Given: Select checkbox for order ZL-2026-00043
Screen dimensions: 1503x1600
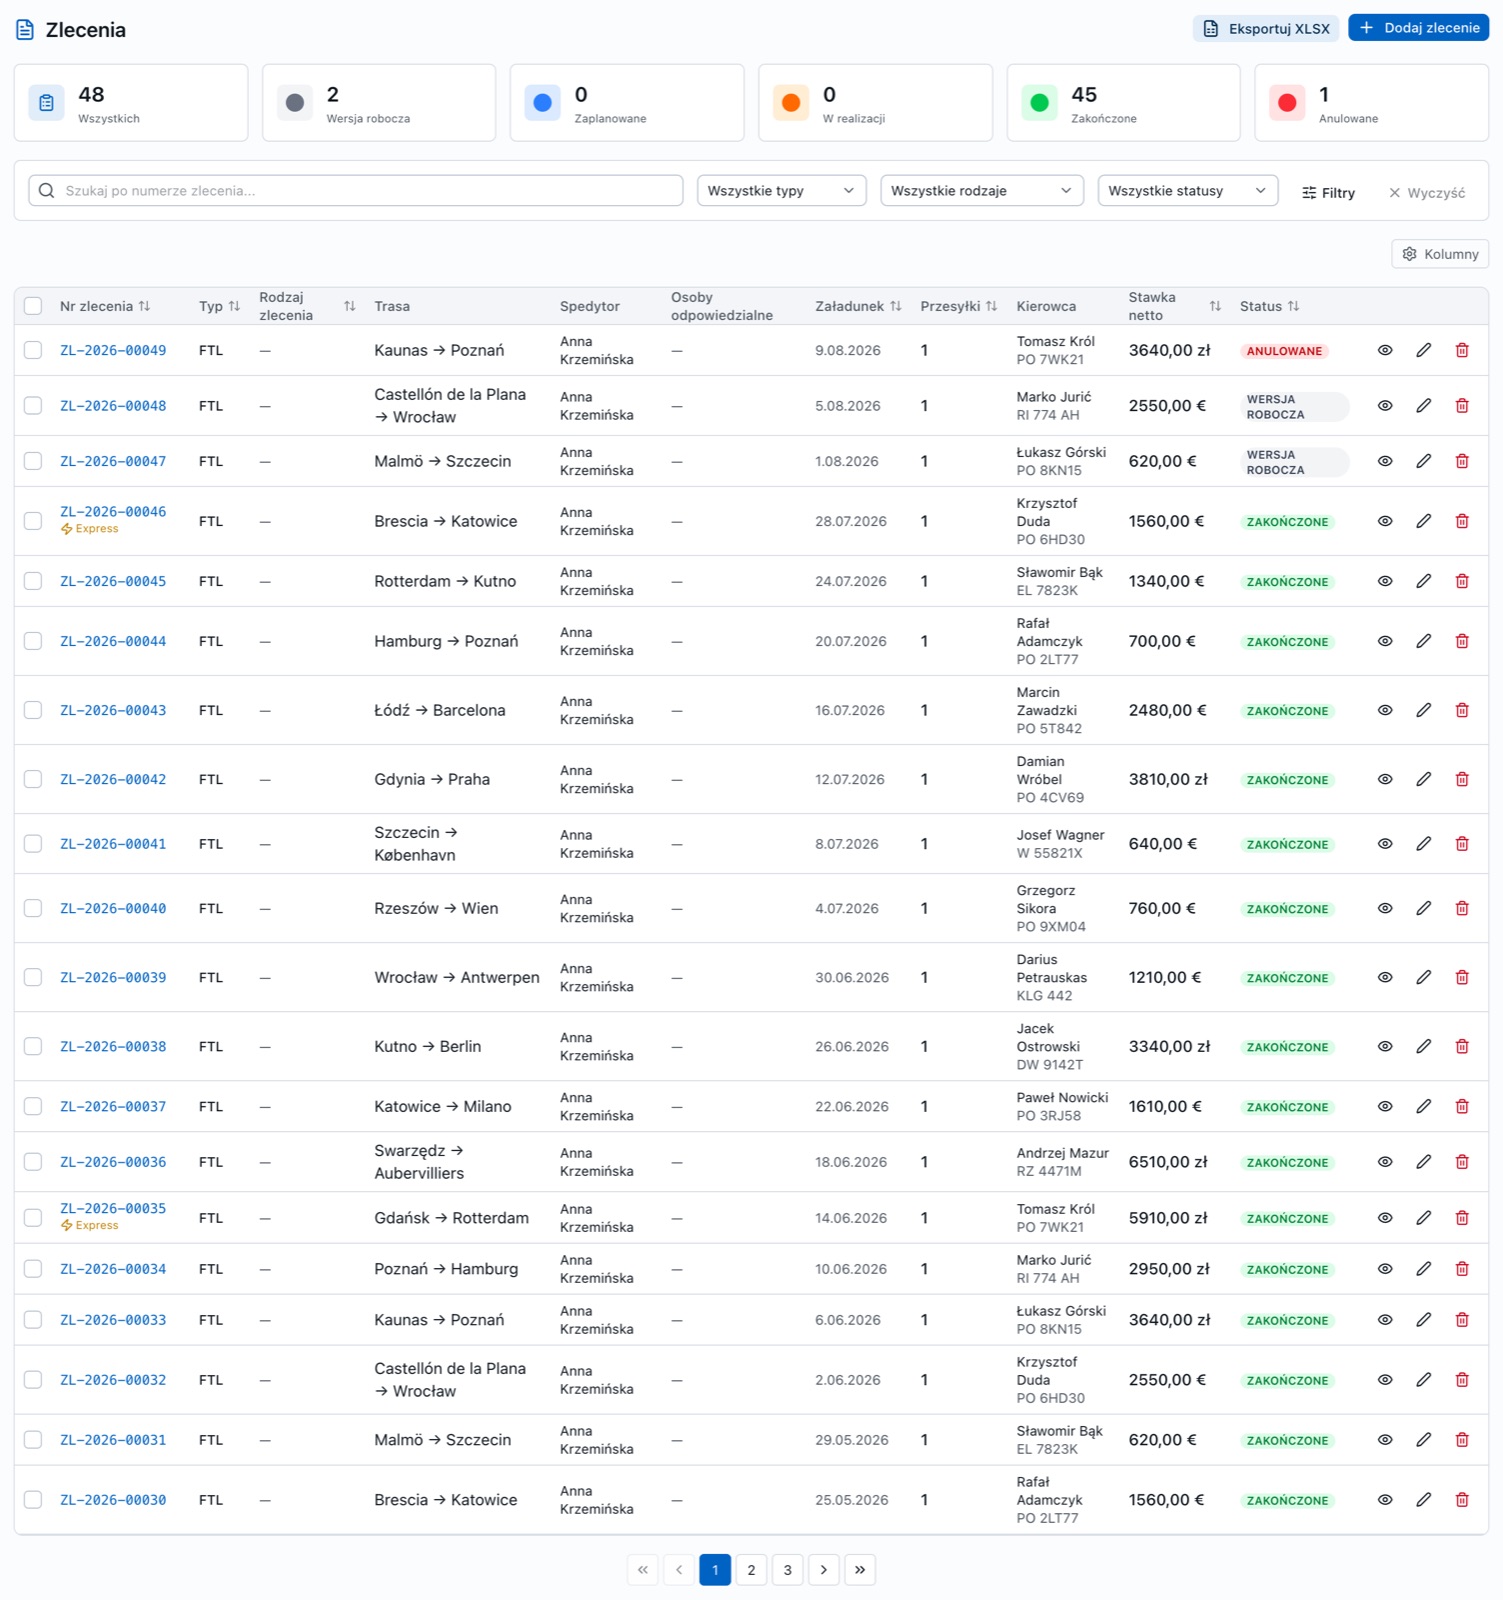Looking at the screenshot, I should (x=33, y=710).
